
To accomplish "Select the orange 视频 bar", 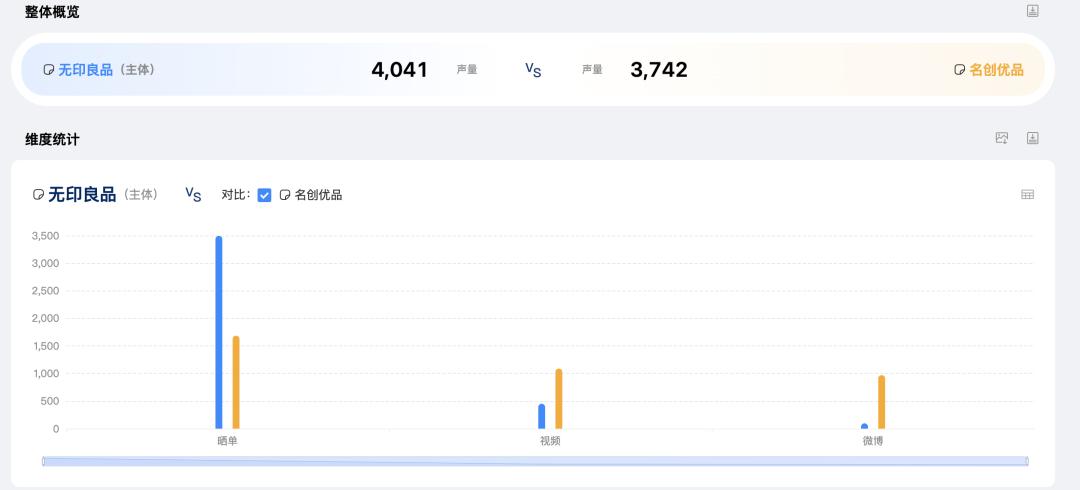I will coord(559,399).
